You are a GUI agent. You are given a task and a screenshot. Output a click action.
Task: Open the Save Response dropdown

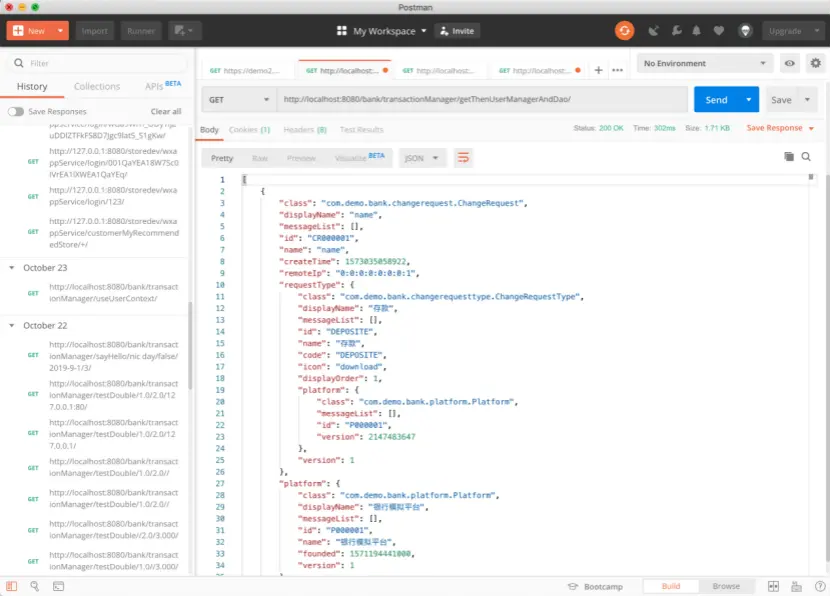[x=780, y=128]
